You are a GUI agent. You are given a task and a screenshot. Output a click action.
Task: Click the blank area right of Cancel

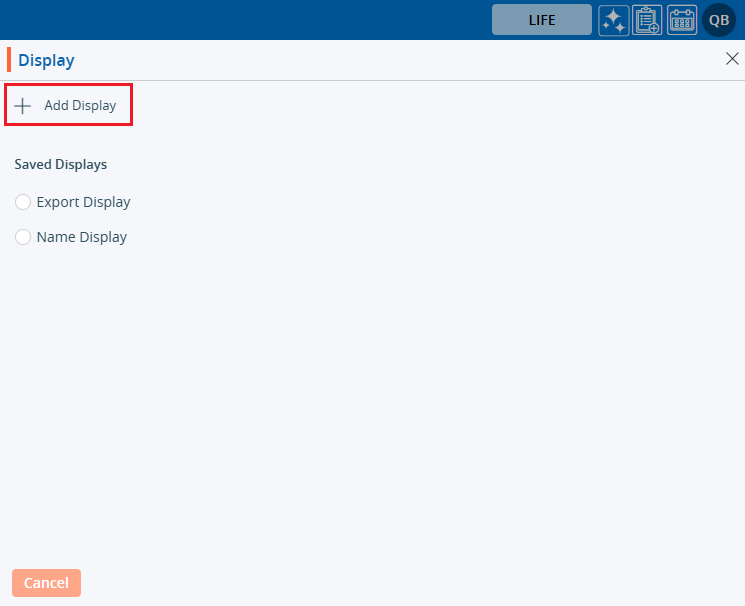400,583
